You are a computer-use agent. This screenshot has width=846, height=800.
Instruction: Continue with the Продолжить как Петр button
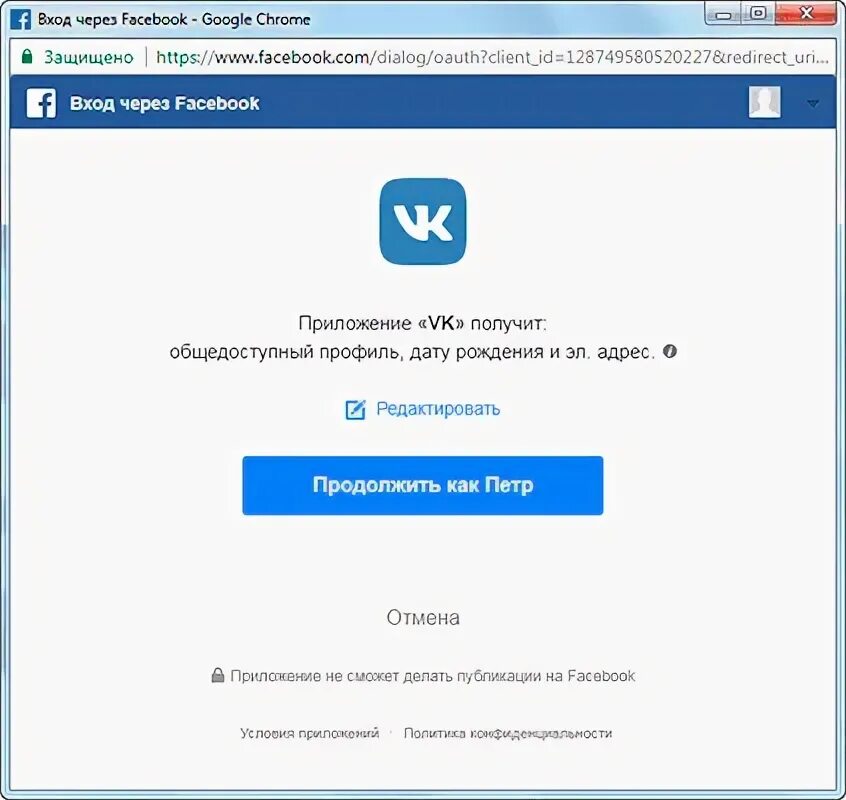(422, 486)
